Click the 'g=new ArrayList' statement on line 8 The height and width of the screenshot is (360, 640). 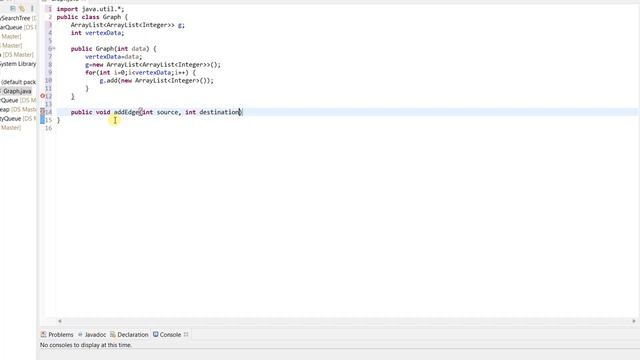click(x=153, y=64)
